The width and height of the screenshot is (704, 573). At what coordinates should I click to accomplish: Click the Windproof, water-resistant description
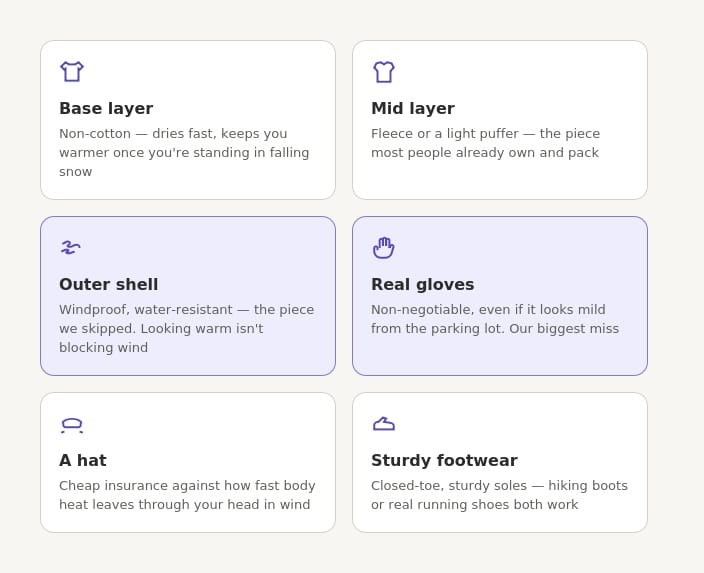point(186,329)
